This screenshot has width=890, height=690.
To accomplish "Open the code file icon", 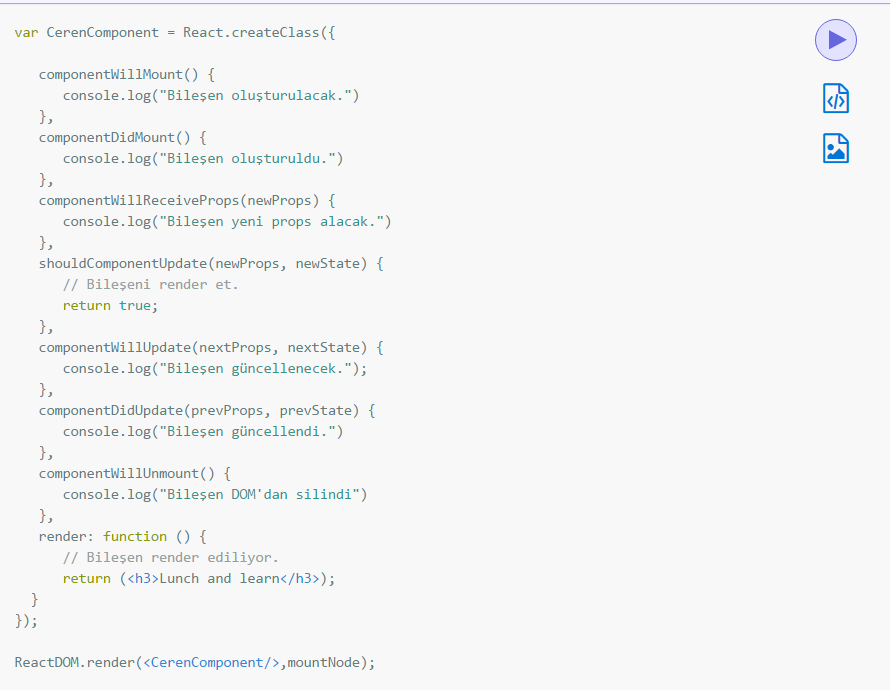I will pos(836,99).
